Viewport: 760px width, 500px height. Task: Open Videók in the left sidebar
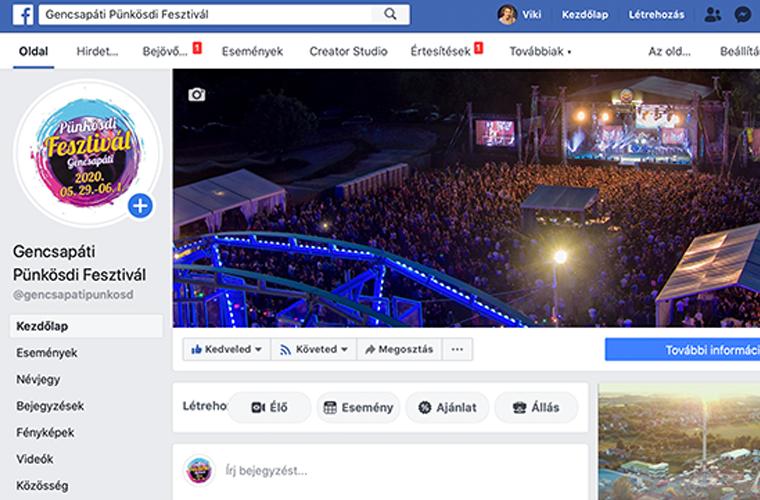coord(34,459)
